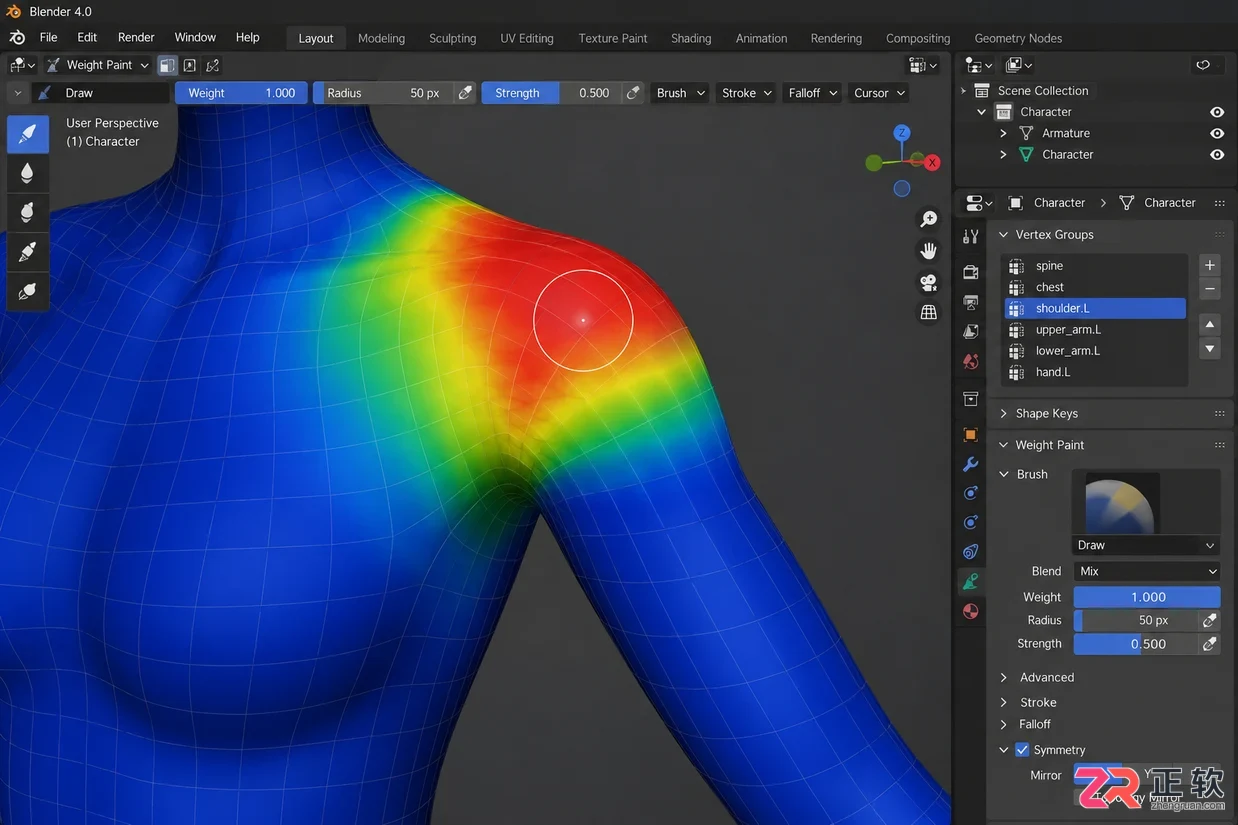Toggle radius pressure sensitivity in header
1238x825 pixels.
pyautogui.click(x=465, y=93)
